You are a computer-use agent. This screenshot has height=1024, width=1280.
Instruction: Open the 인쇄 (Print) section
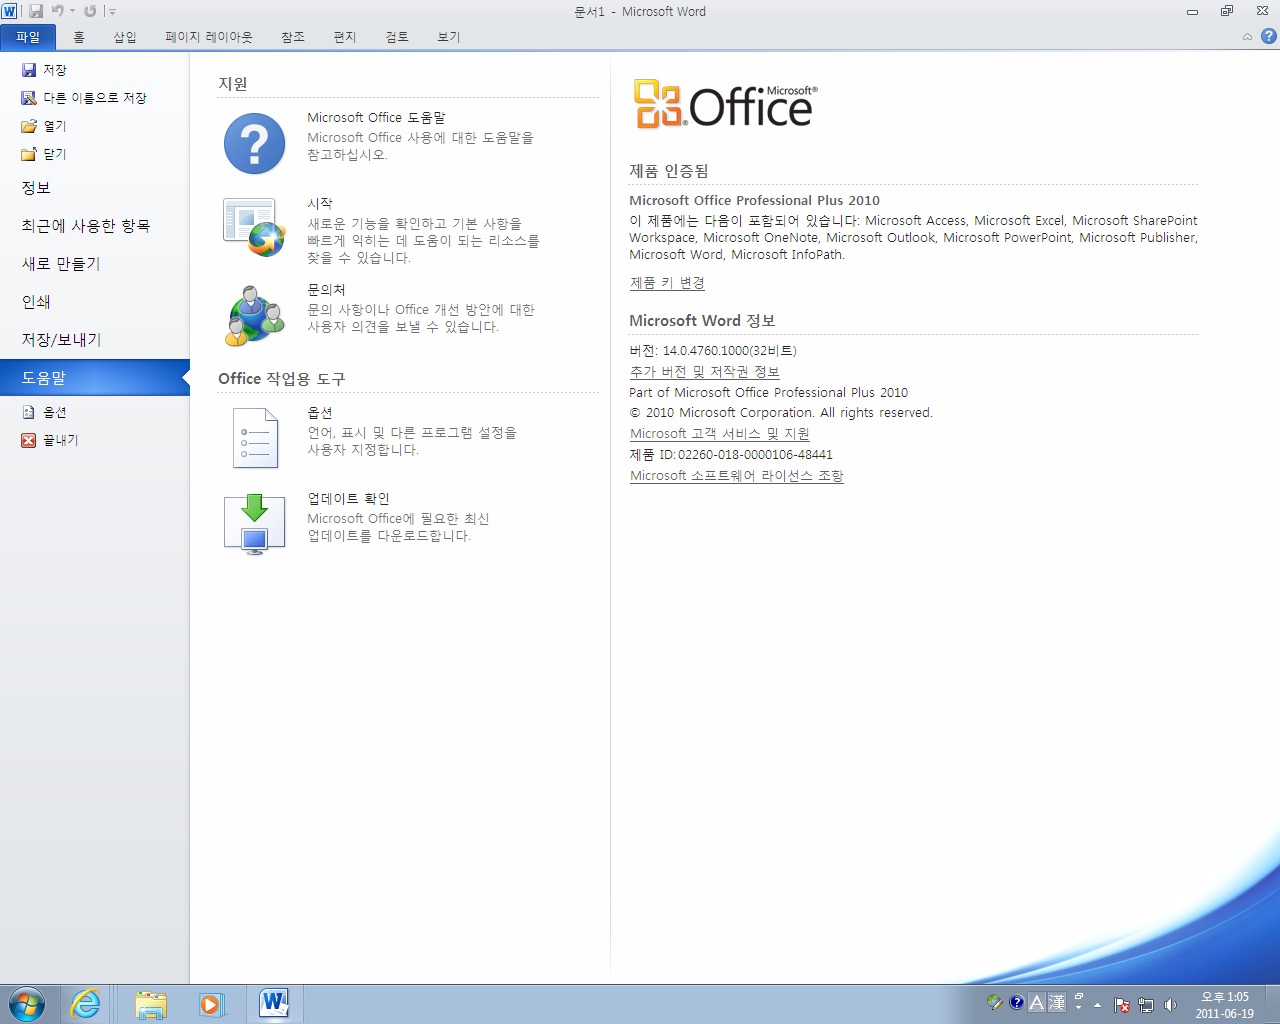36,302
